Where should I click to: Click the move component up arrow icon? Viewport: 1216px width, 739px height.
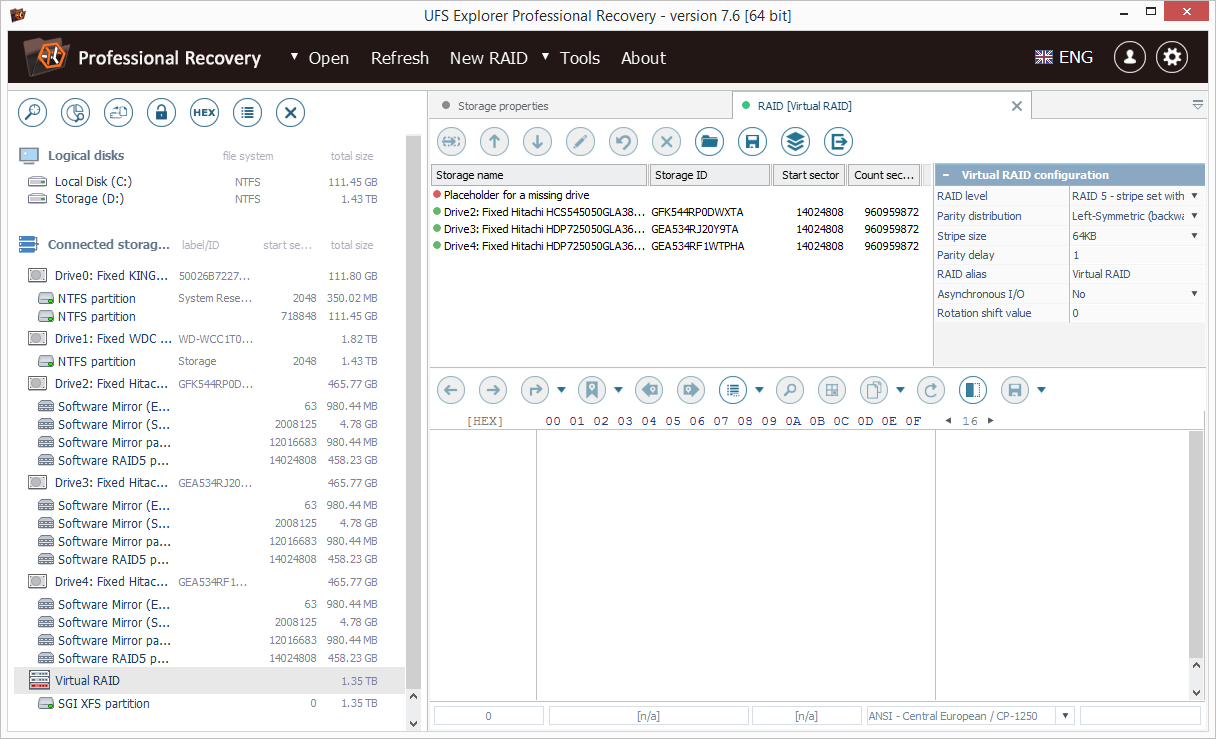(494, 142)
